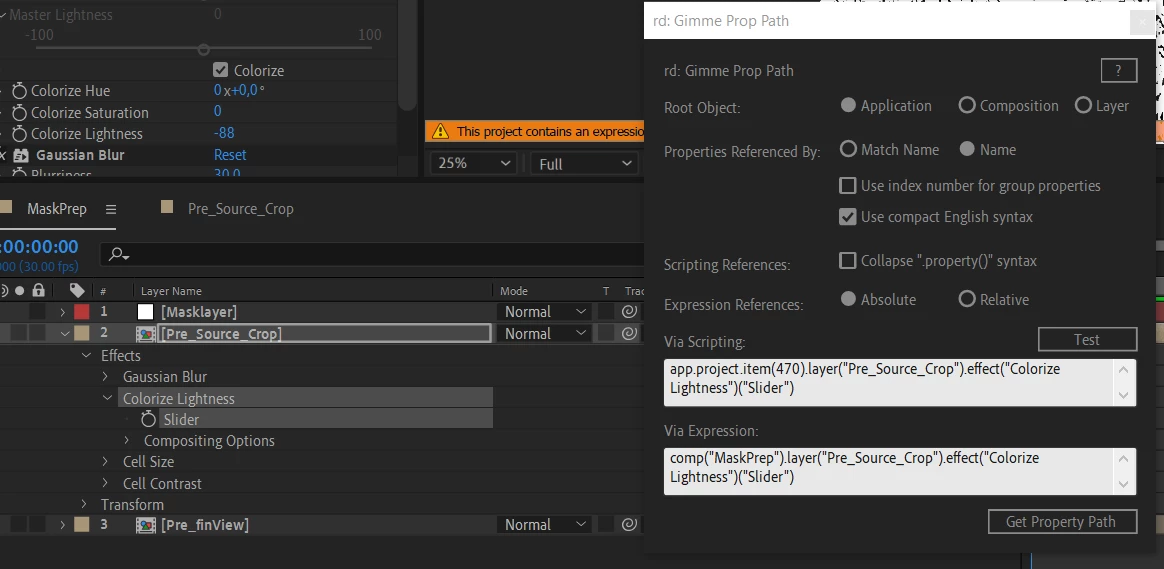The height and width of the screenshot is (569, 1164).
Task: Click the Gaussian Blur effect preset icon
Action: tap(21, 155)
